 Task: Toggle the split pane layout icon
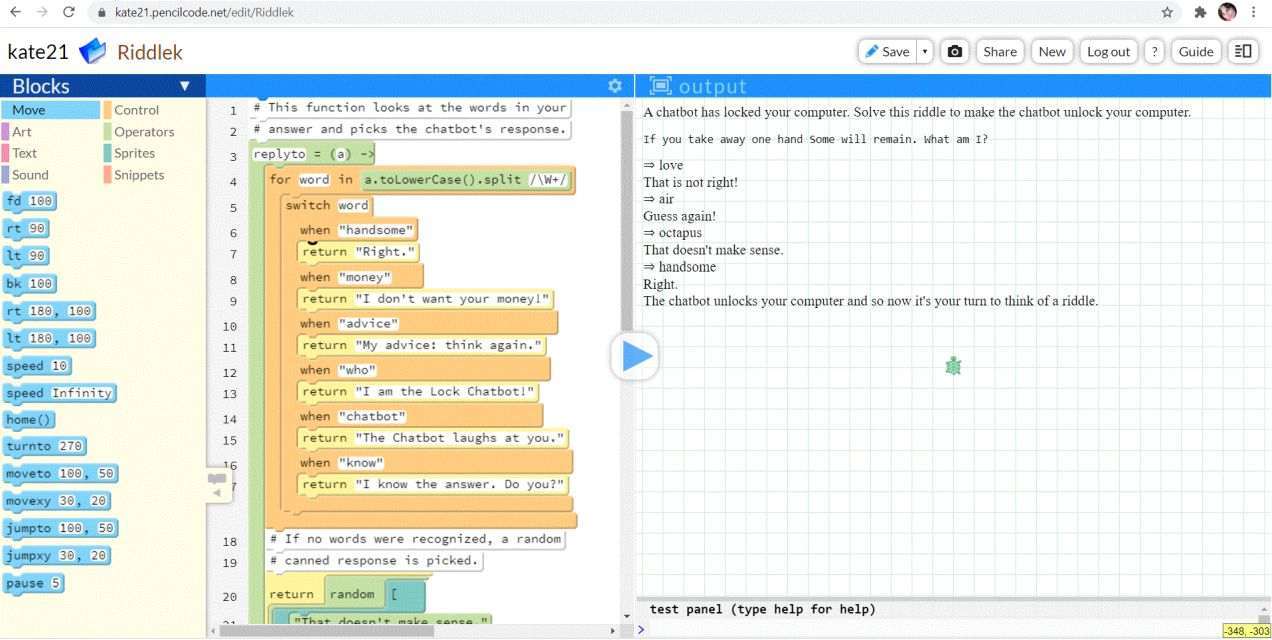click(x=1243, y=52)
